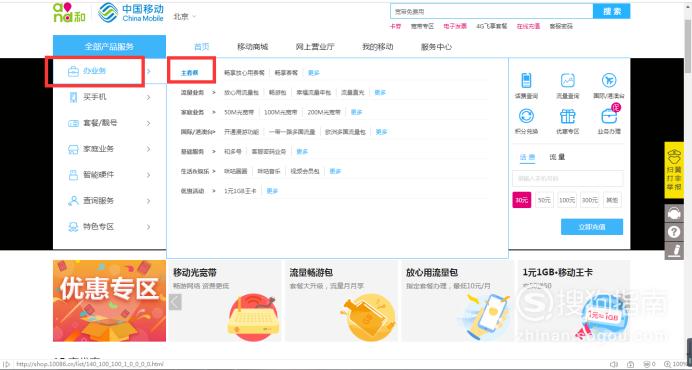Click the device icon beside 智能硬件

[73, 175]
